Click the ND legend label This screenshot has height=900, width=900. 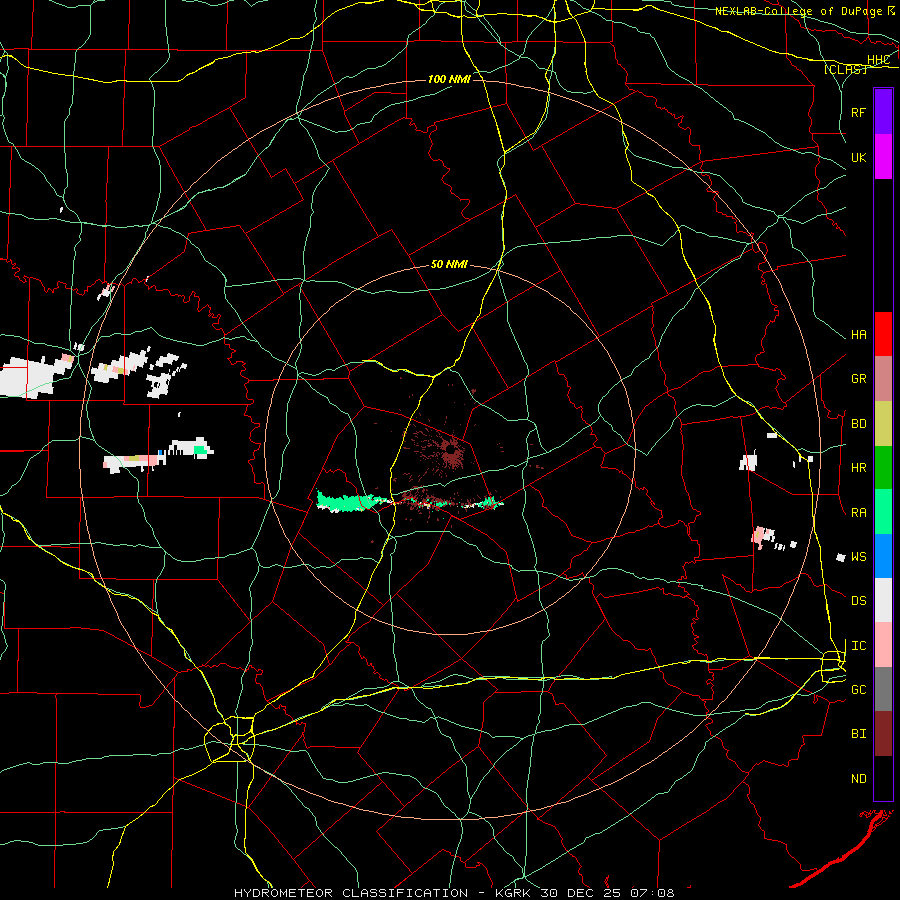point(858,779)
